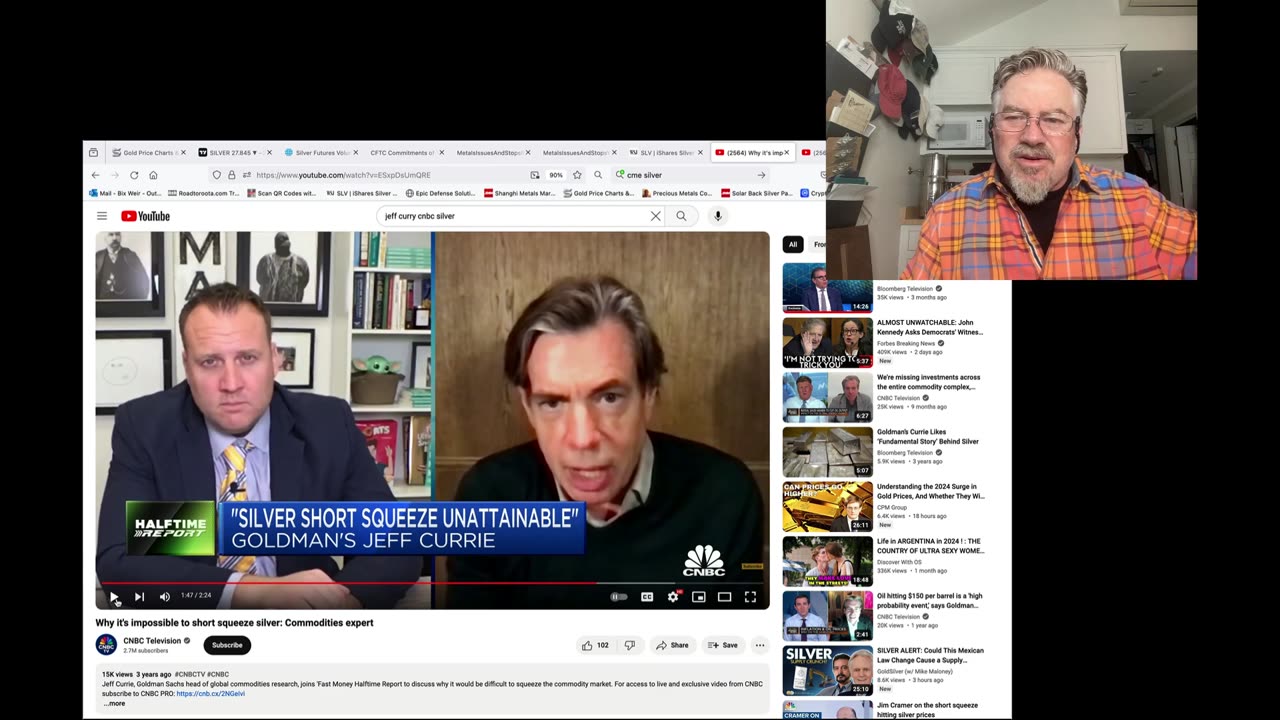Close the active YouTube tab
The height and width of the screenshot is (720, 1280).
tap(787, 153)
